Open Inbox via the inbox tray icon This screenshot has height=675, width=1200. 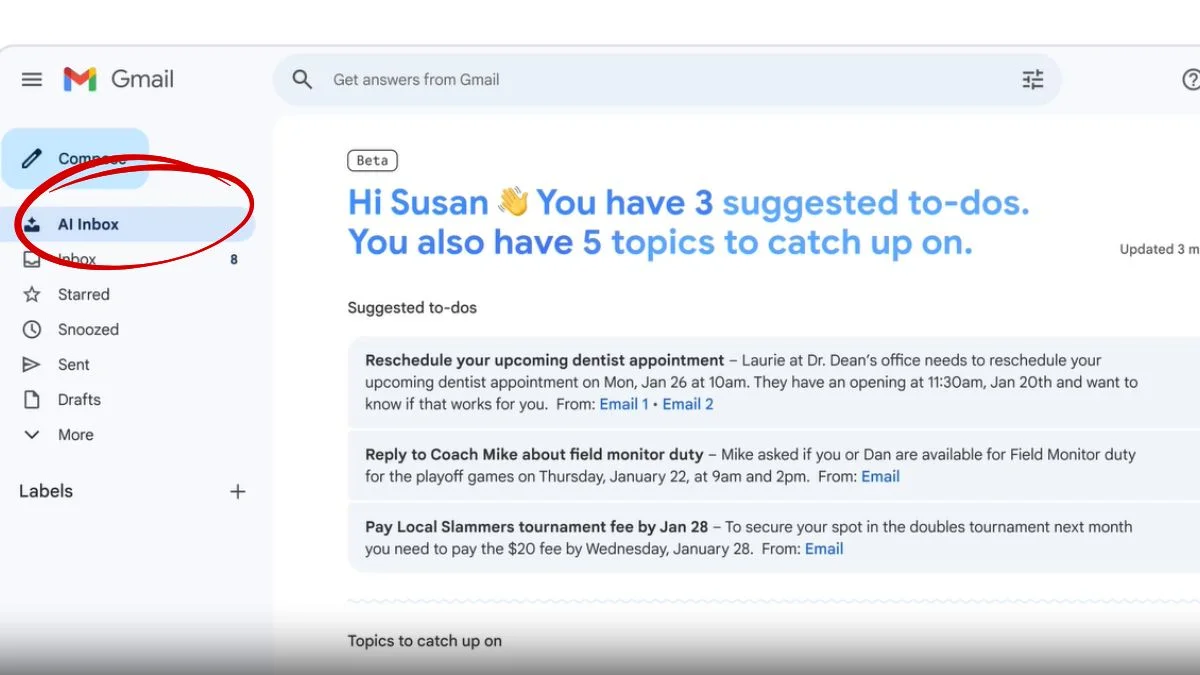tap(32, 259)
